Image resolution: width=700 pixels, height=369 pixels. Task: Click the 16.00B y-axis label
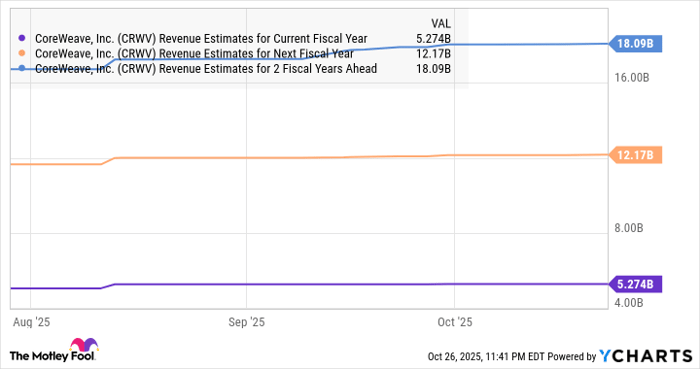tap(632, 78)
